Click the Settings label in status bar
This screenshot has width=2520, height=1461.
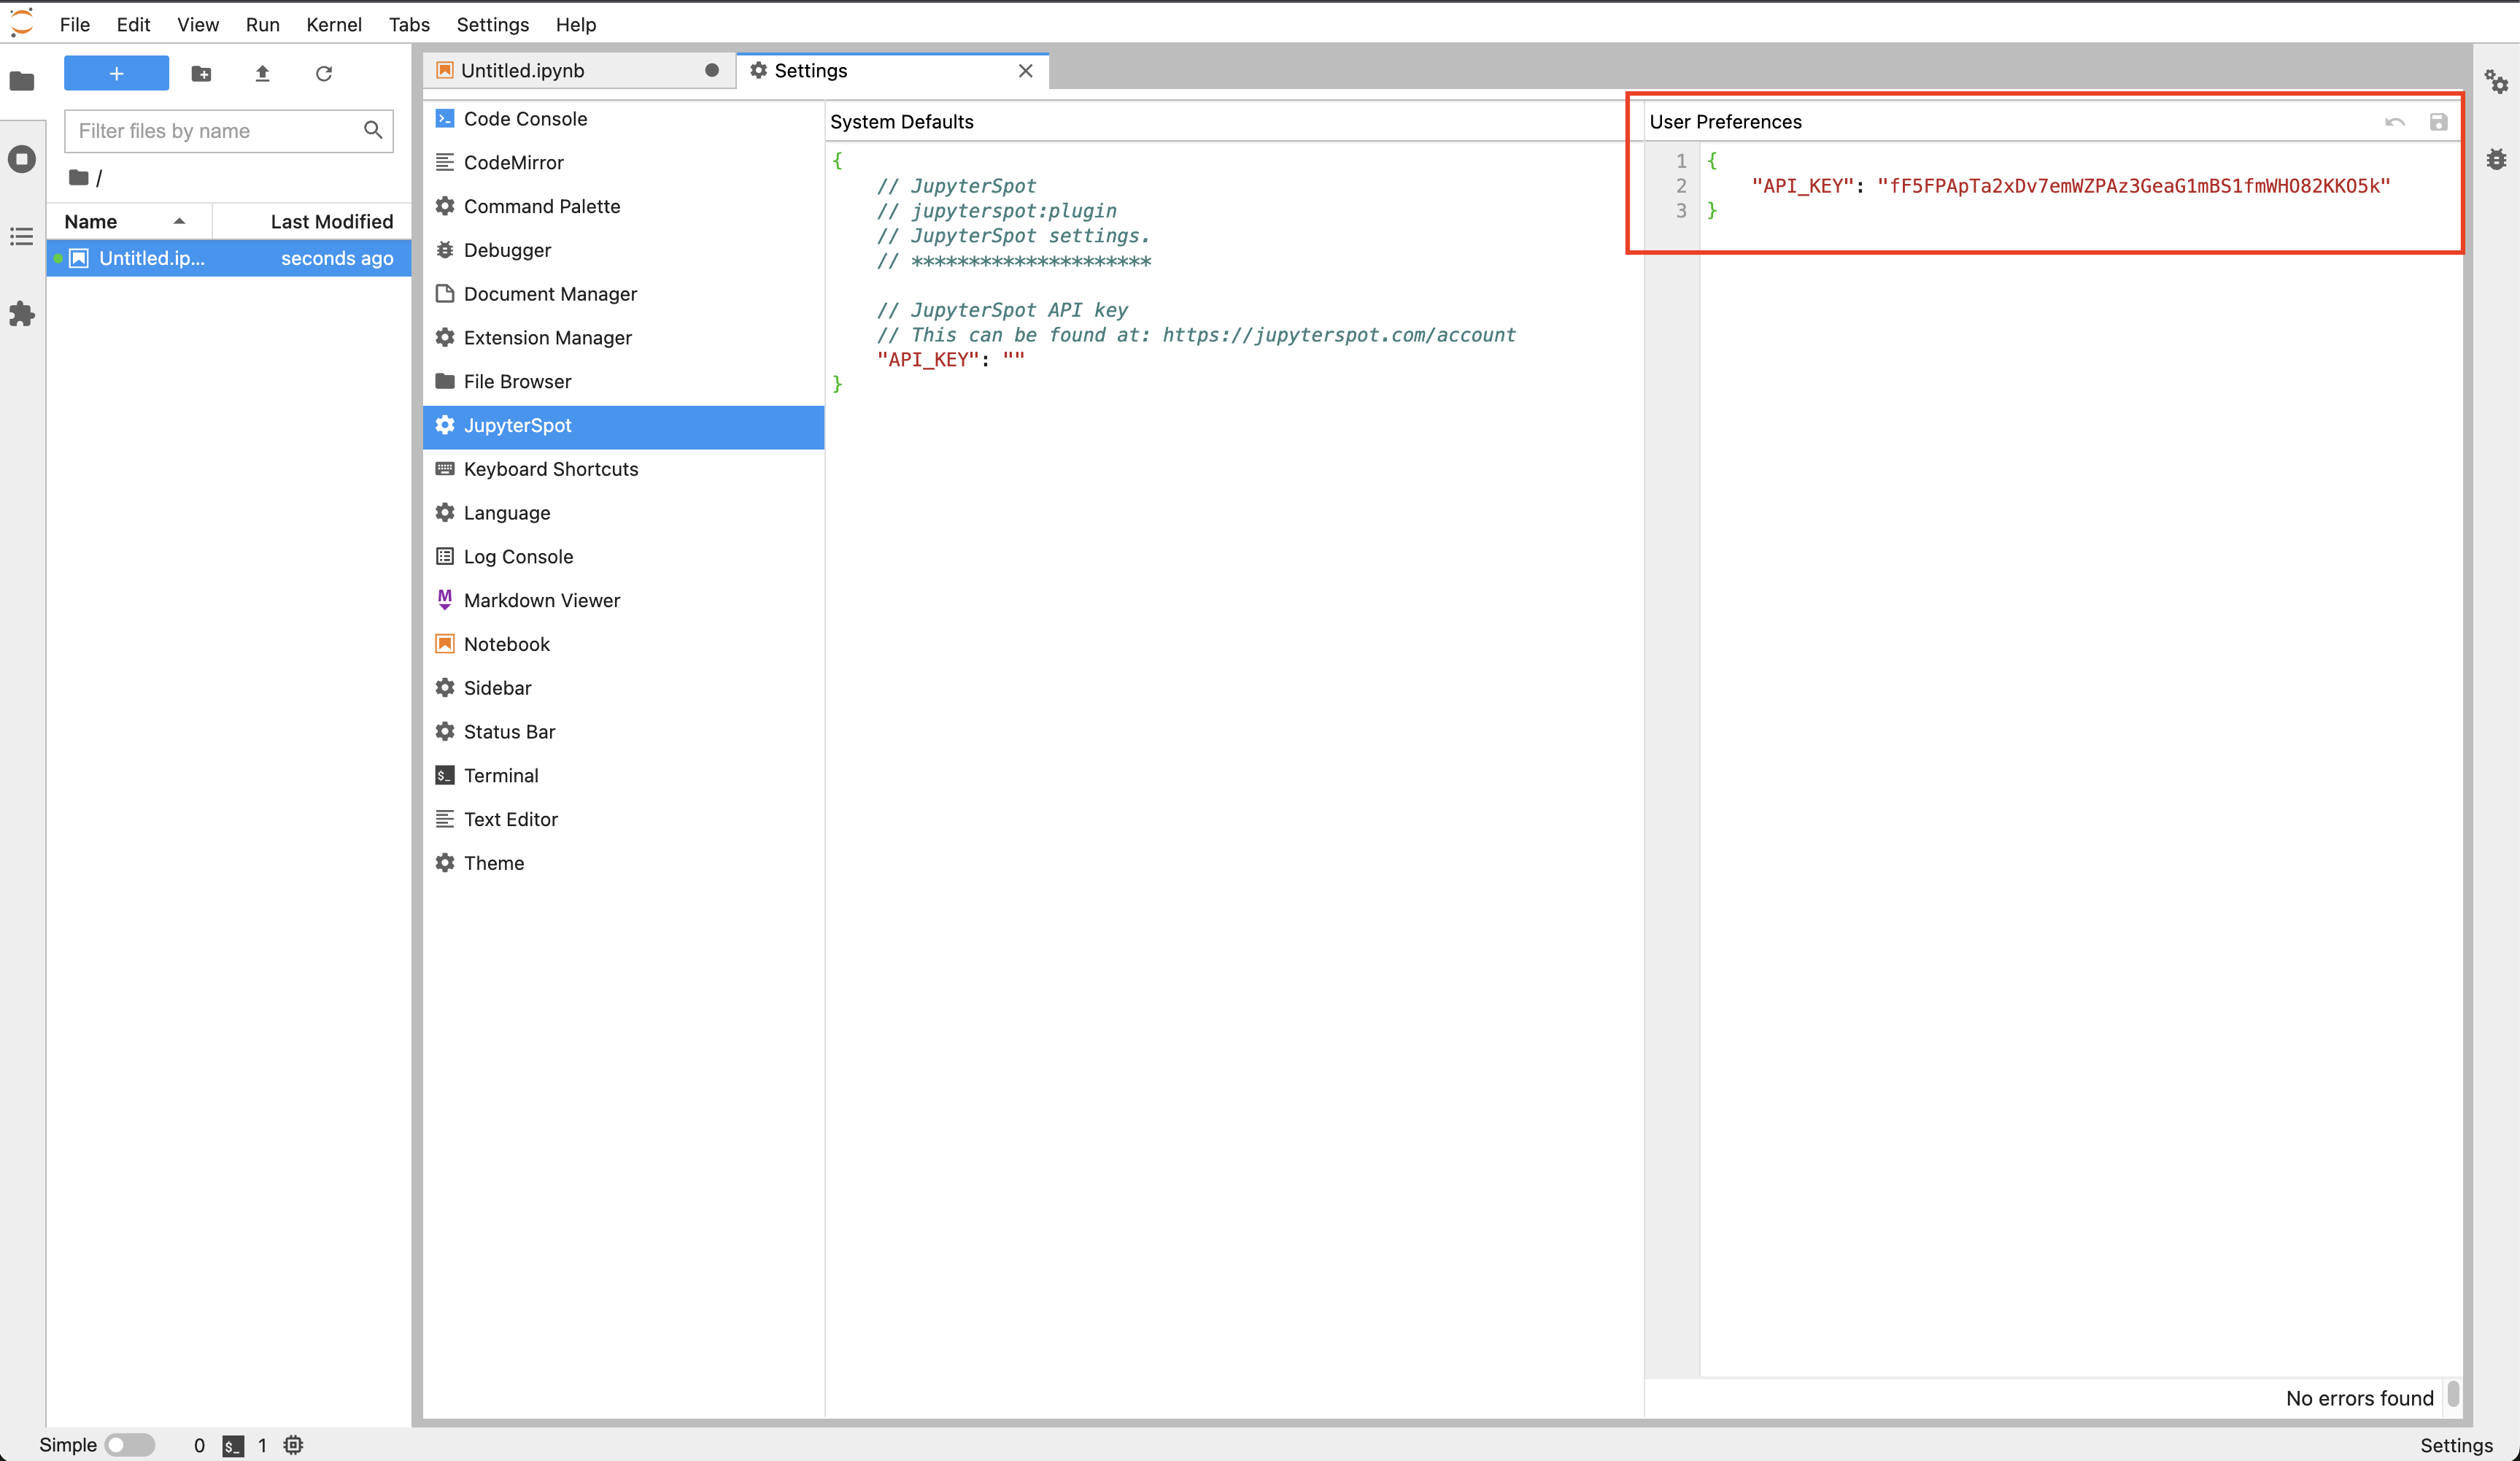2456,1445
